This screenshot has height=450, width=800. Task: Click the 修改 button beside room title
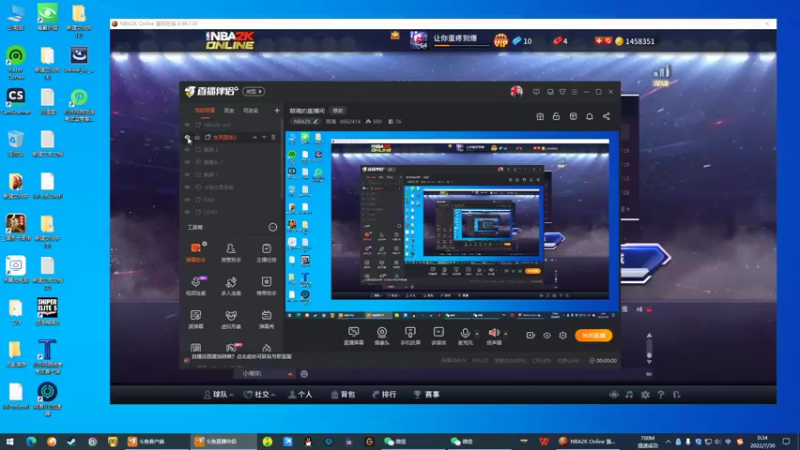click(x=338, y=111)
